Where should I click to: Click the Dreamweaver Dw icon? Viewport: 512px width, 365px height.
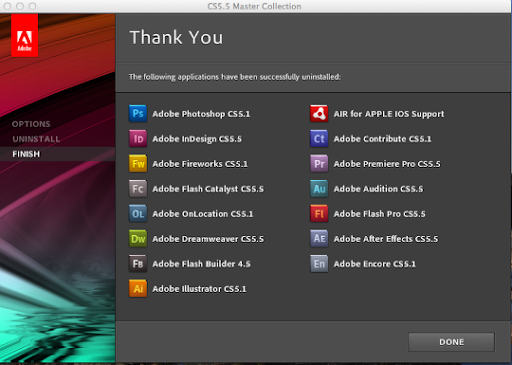tap(138, 239)
